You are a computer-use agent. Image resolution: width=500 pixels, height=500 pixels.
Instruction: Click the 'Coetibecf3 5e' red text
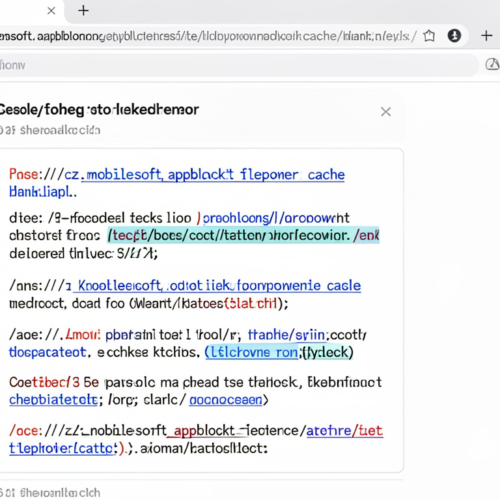54,382
